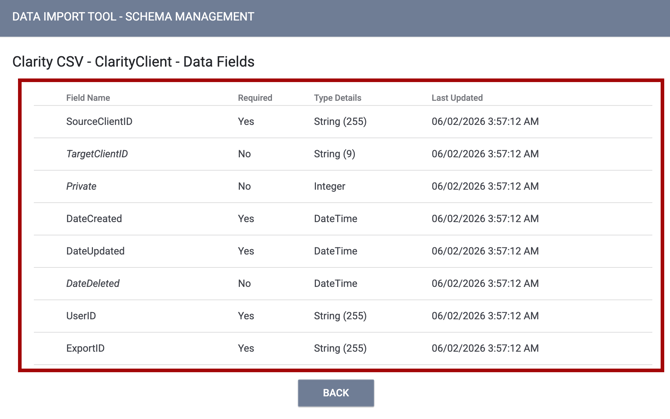Click String (255) in UserID row
The image size is (670, 419).
340,316
